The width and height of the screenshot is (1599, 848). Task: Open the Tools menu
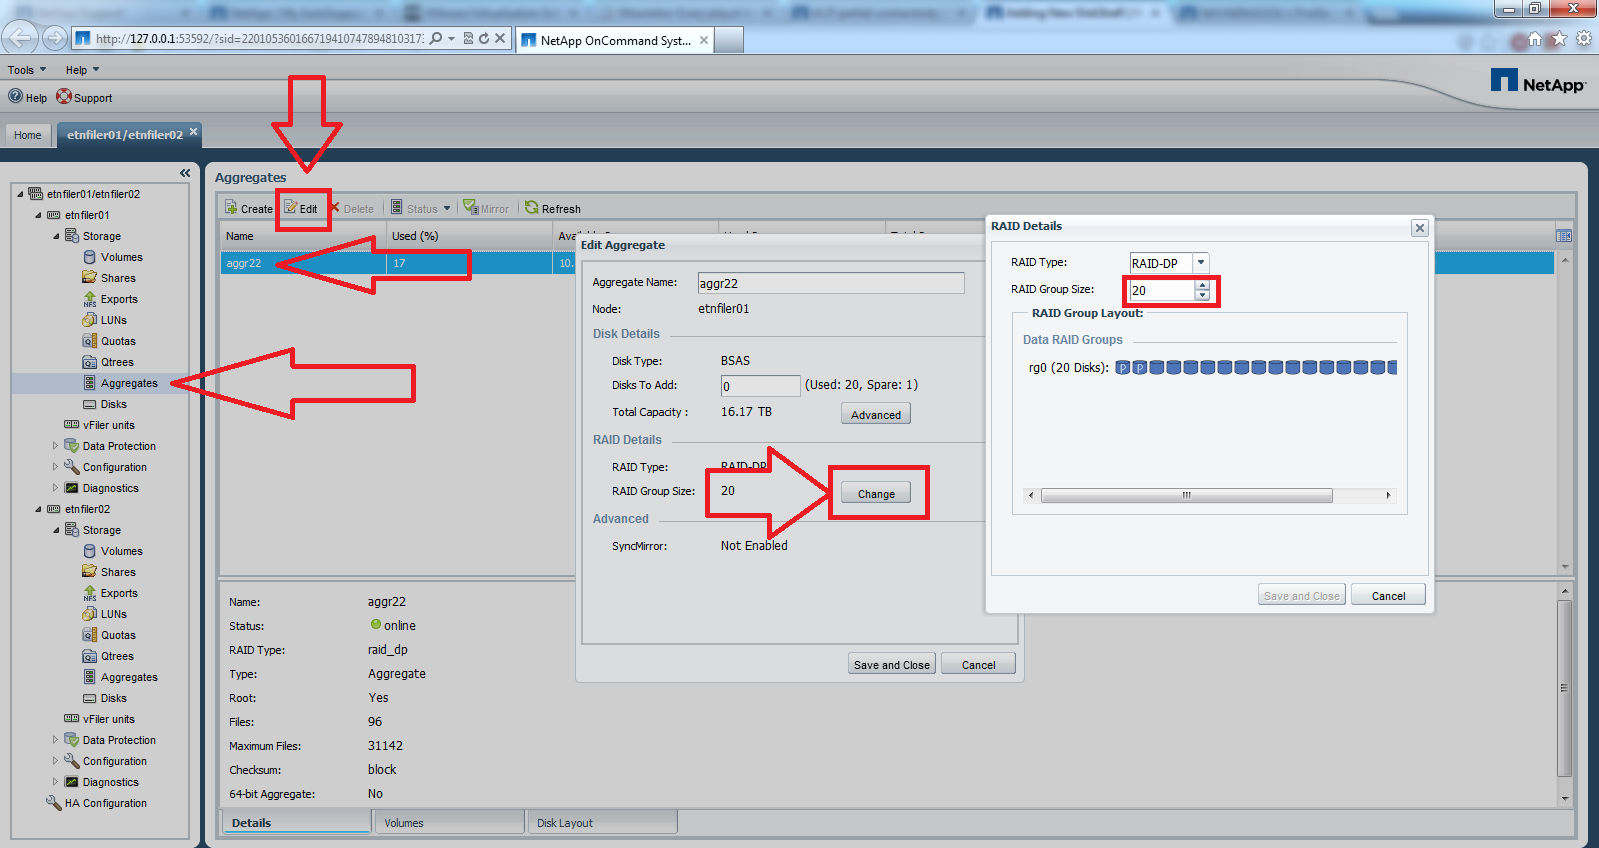(26, 70)
